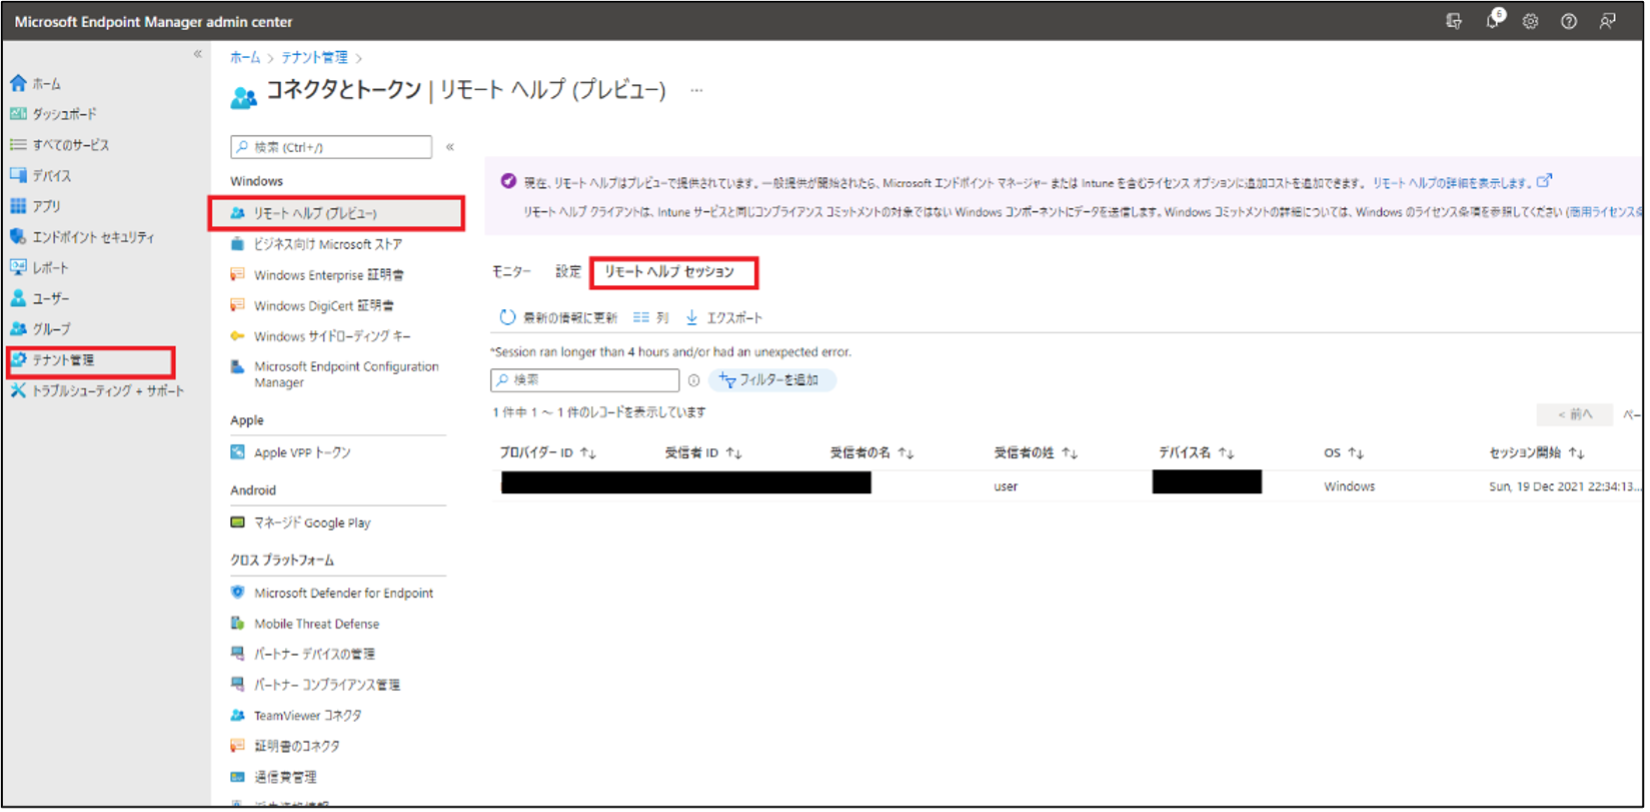Open notifications bell in header

click(x=1493, y=21)
